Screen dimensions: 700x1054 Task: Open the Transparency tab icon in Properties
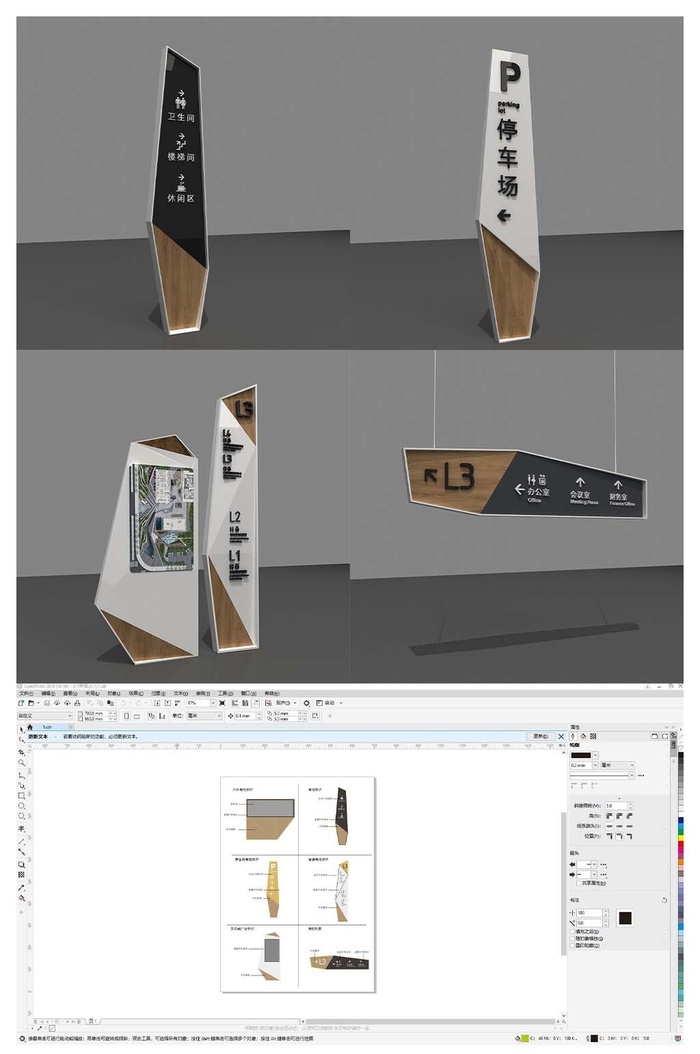[x=593, y=736]
